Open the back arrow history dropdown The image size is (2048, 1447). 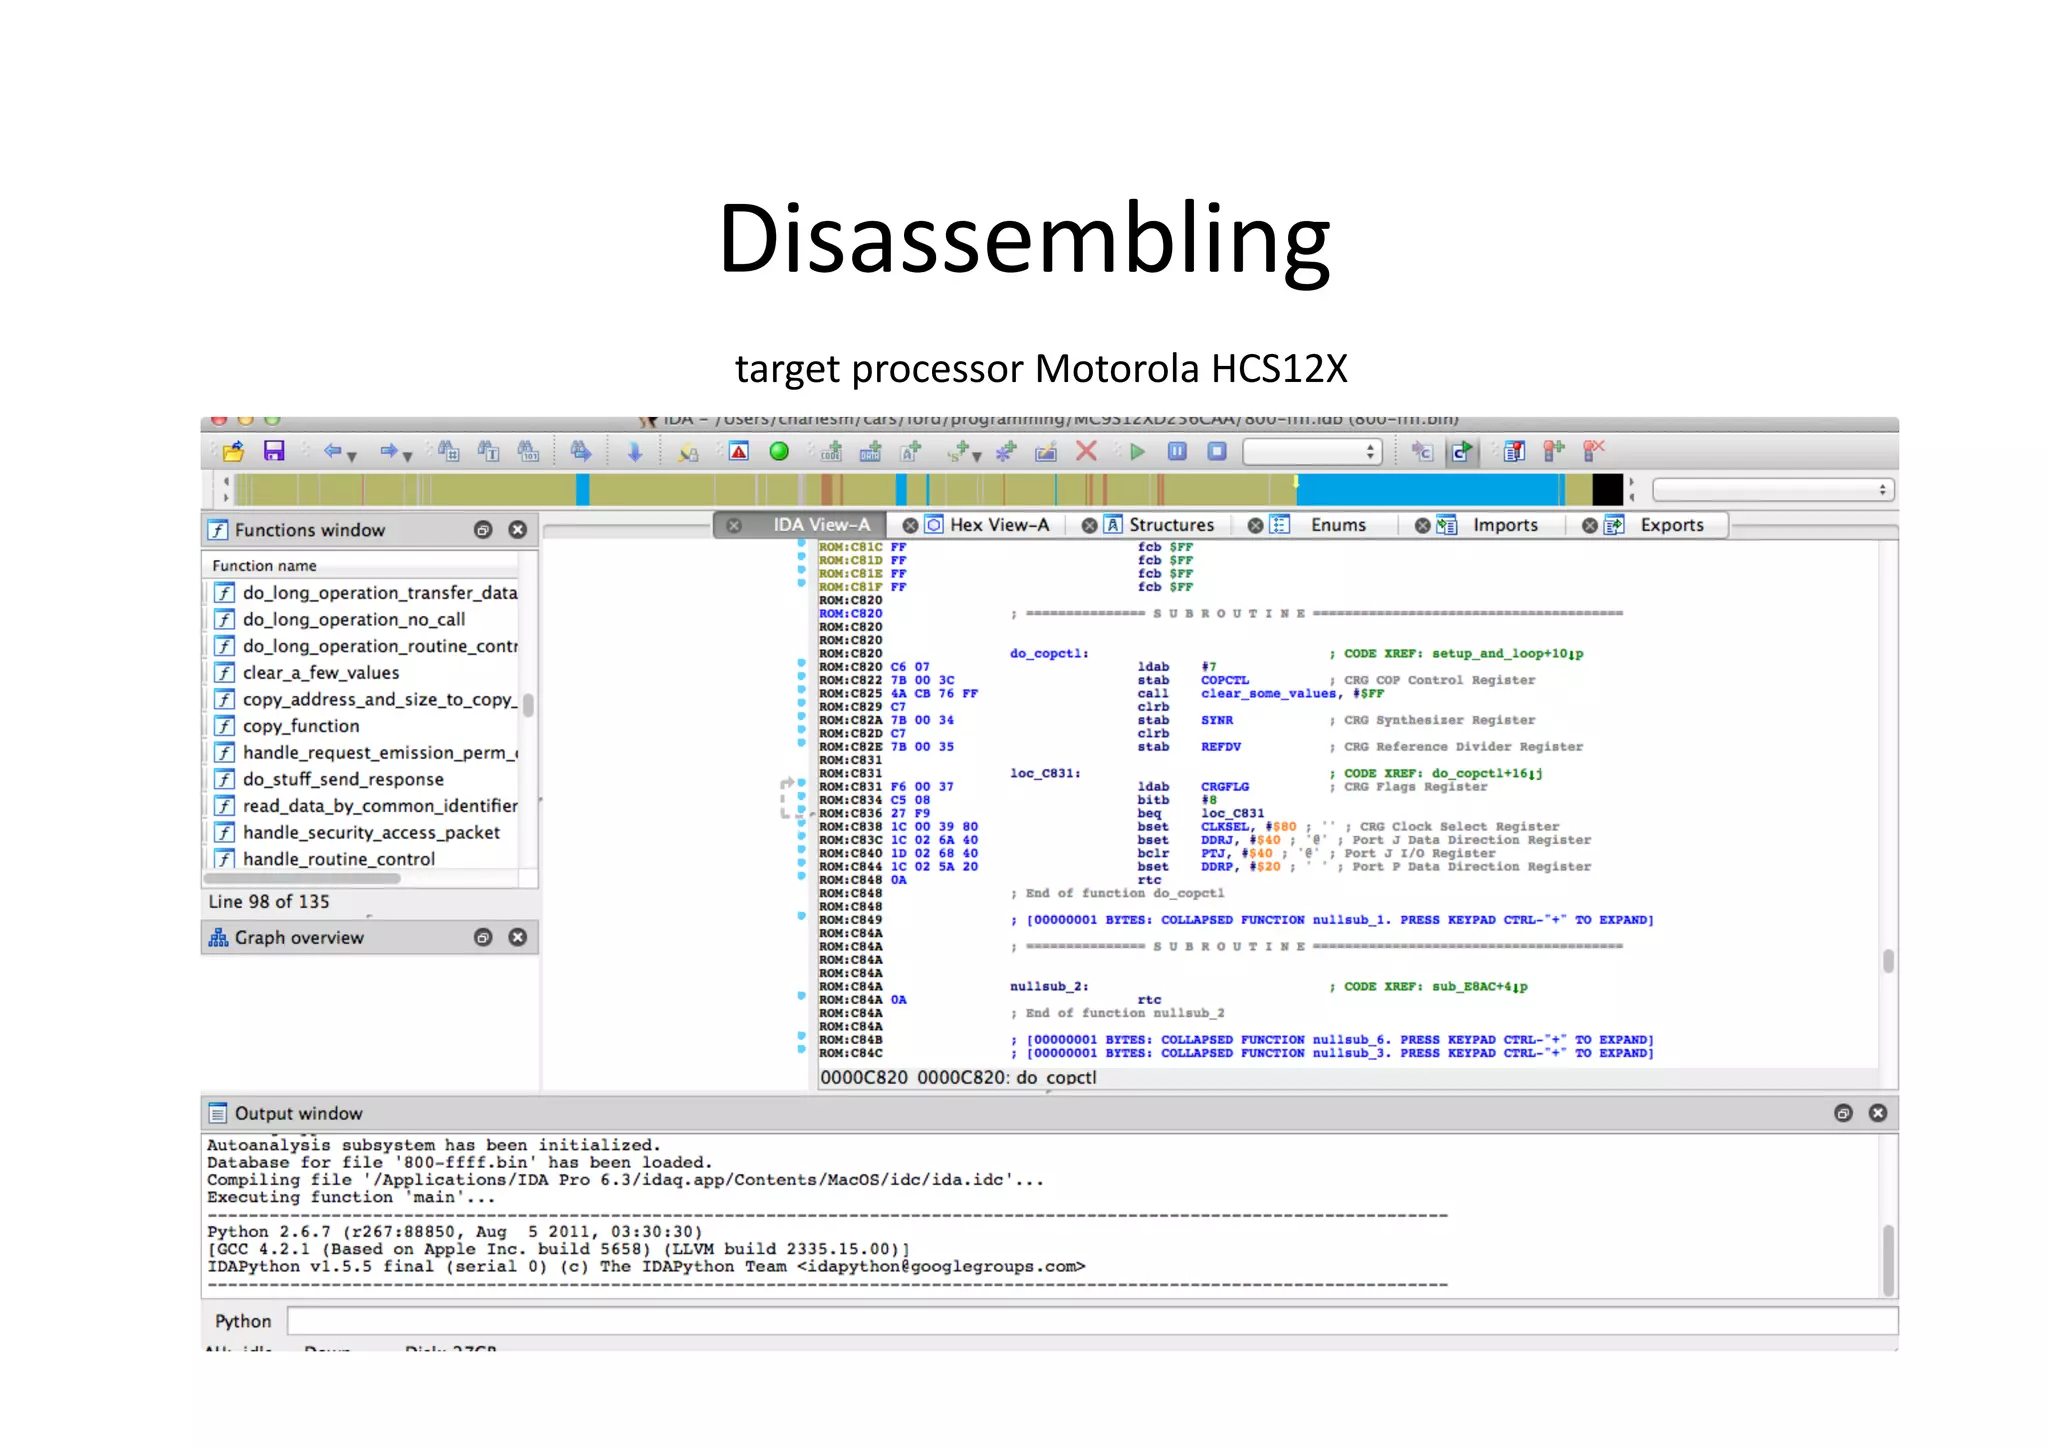pyautogui.click(x=352, y=457)
